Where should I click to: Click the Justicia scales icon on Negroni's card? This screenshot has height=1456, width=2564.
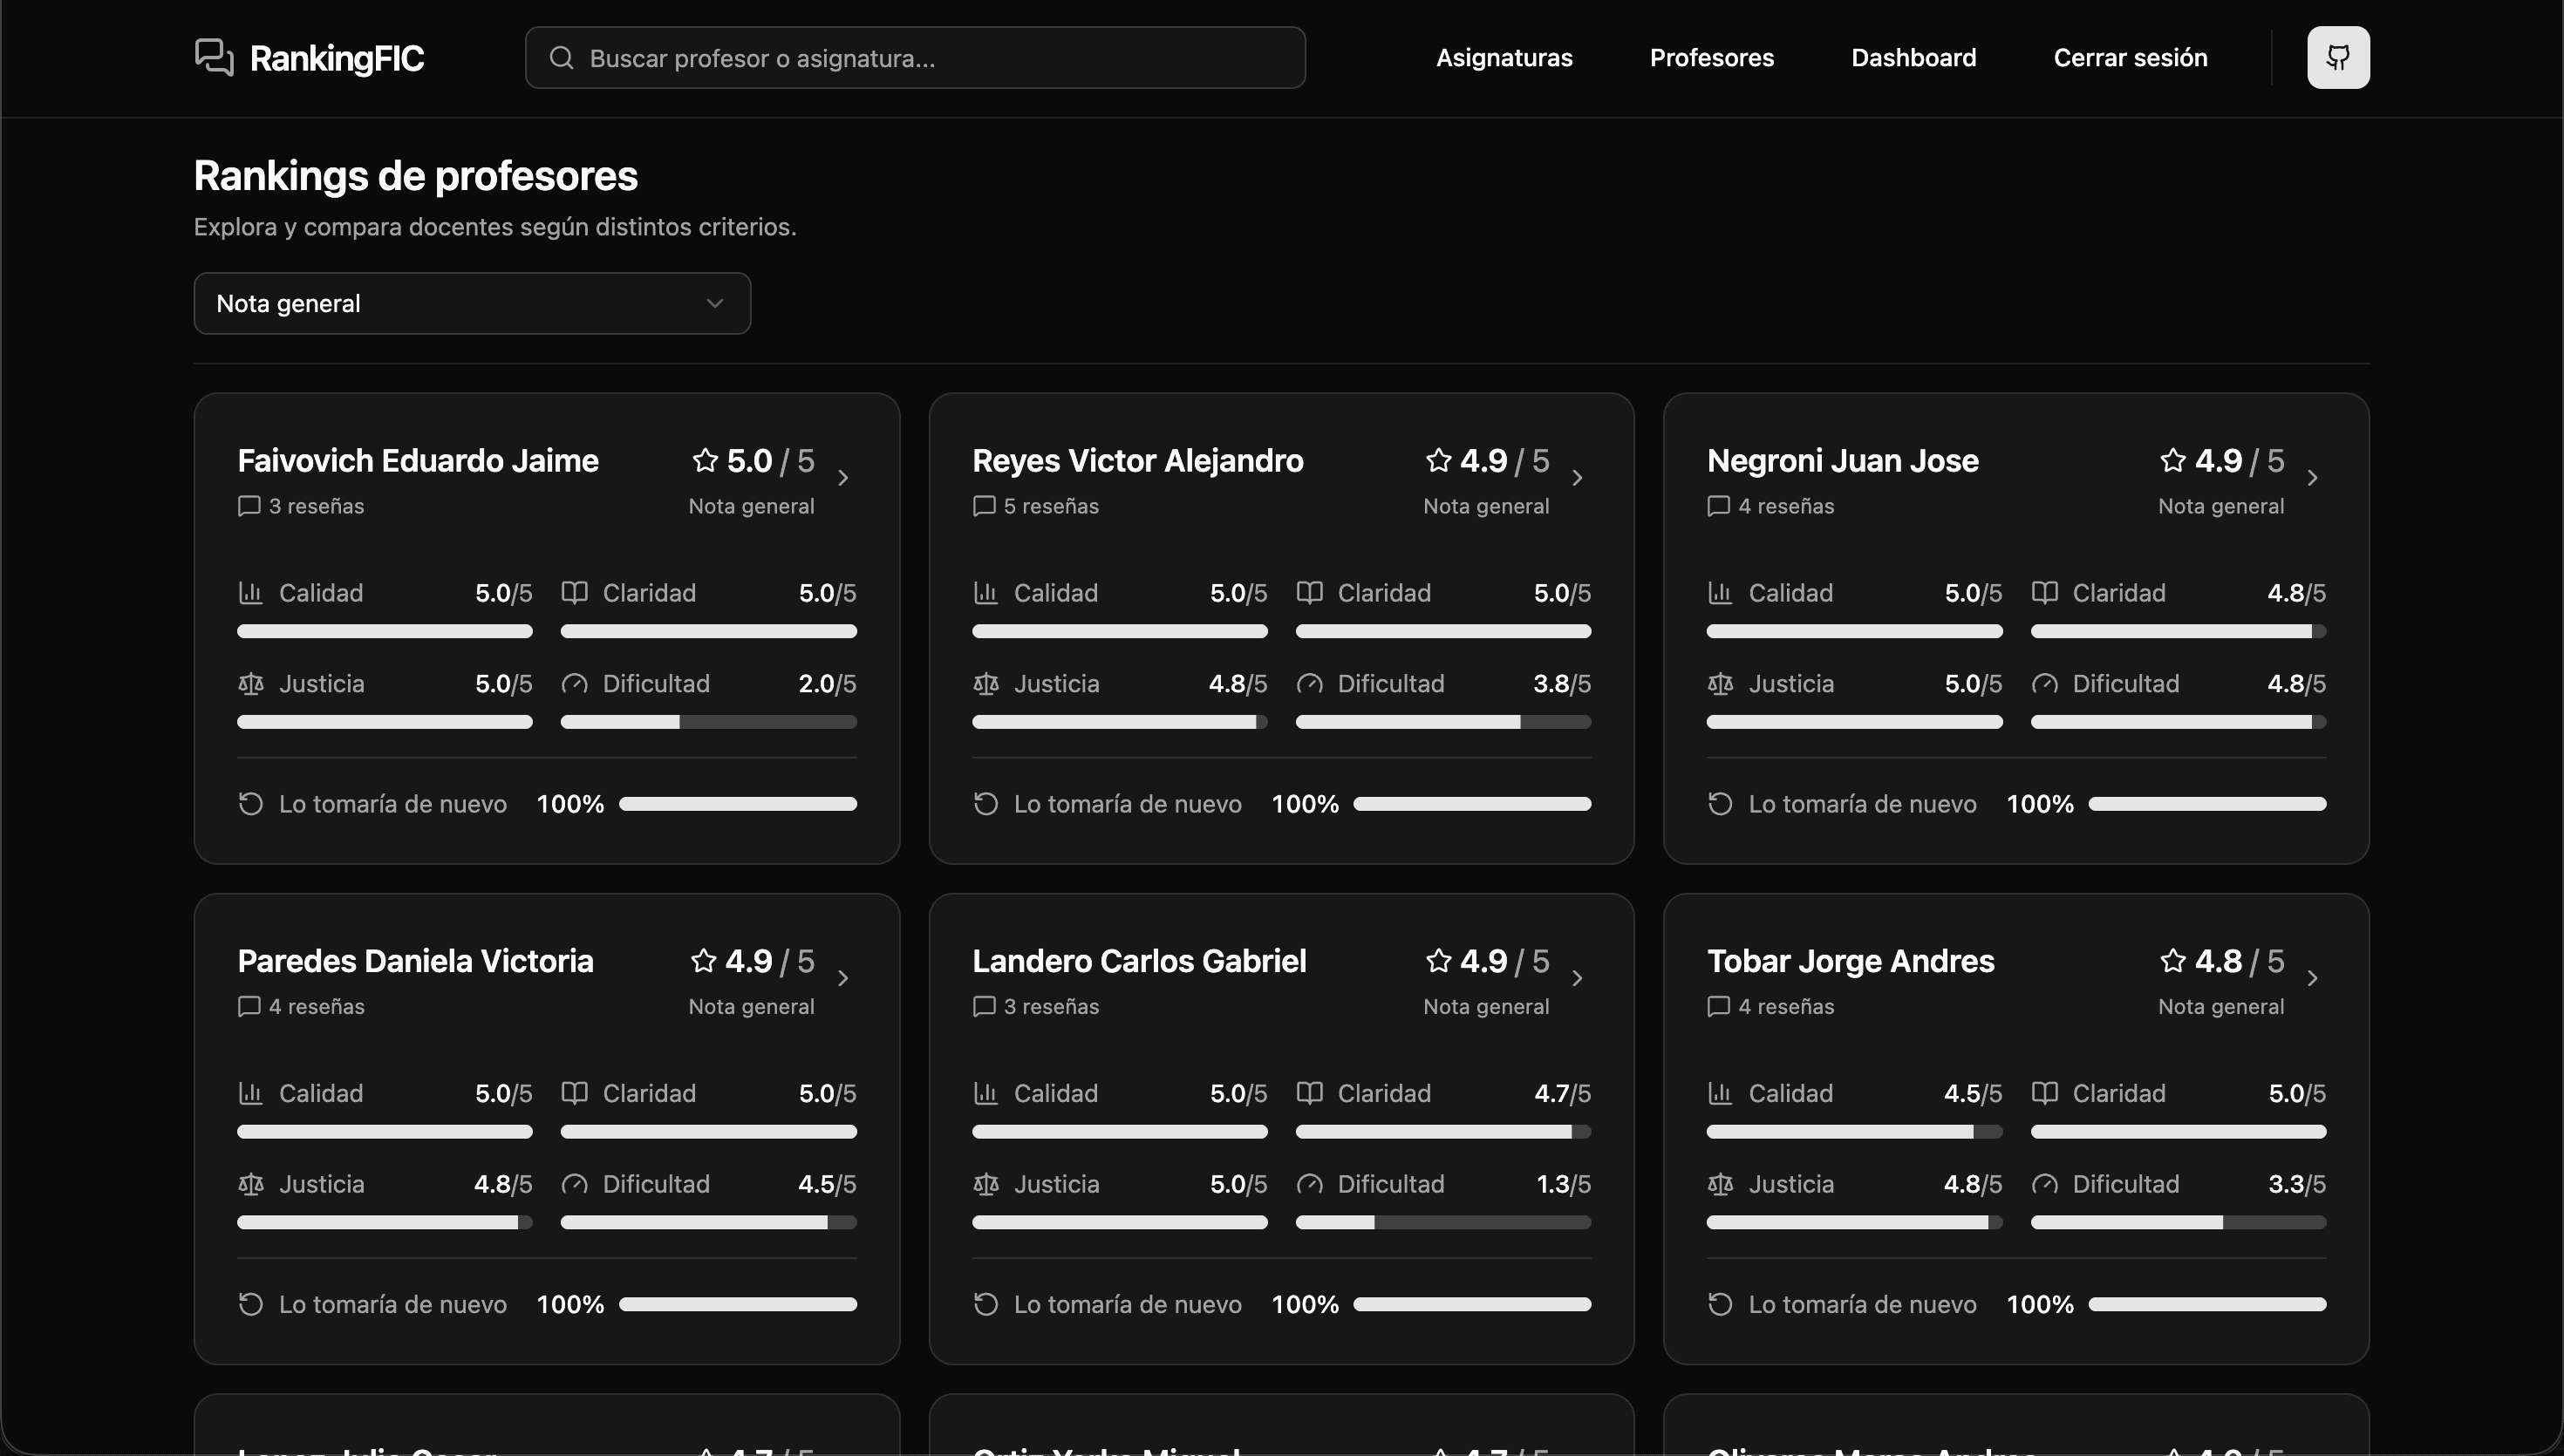(x=1720, y=684)
